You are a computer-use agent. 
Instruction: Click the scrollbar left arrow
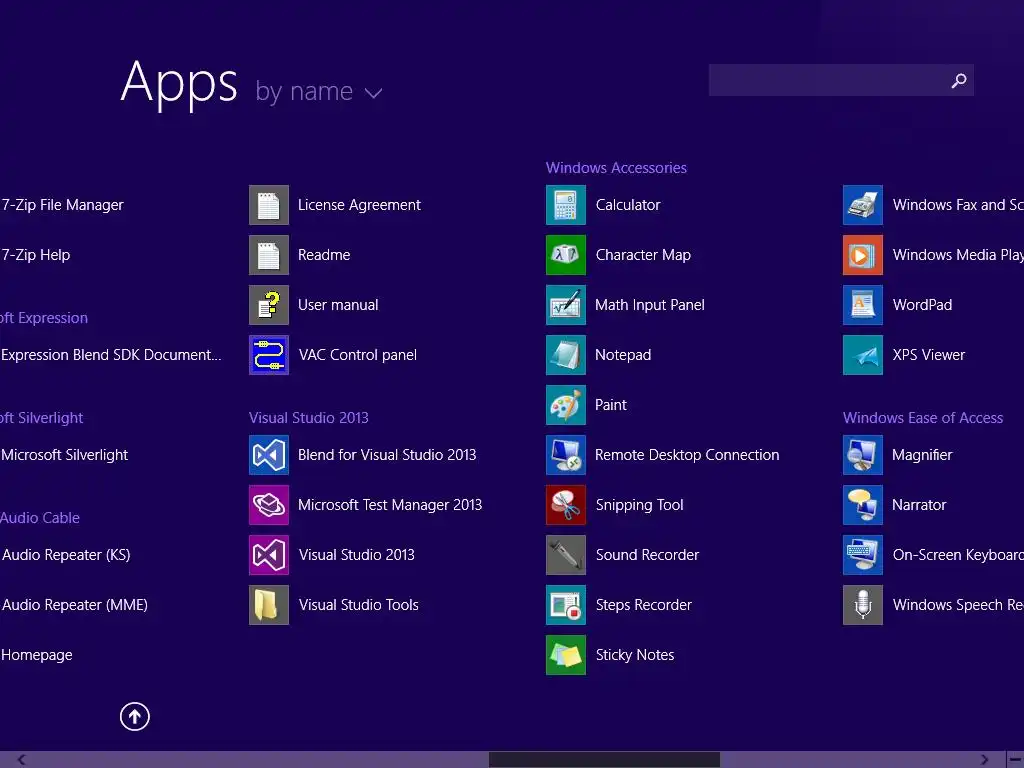(21, 760)
